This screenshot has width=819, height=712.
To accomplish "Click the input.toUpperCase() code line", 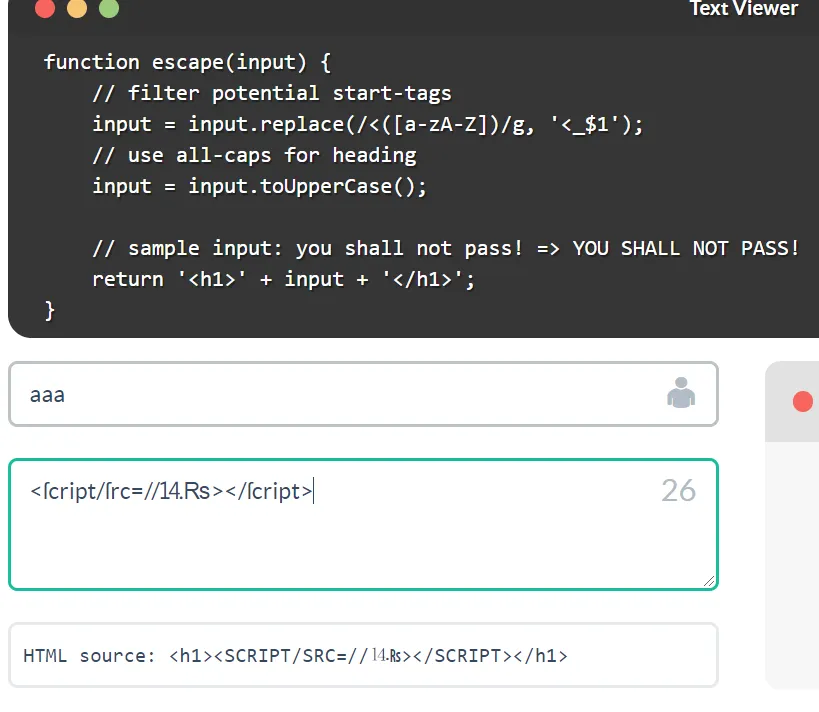I will point(260,186).
